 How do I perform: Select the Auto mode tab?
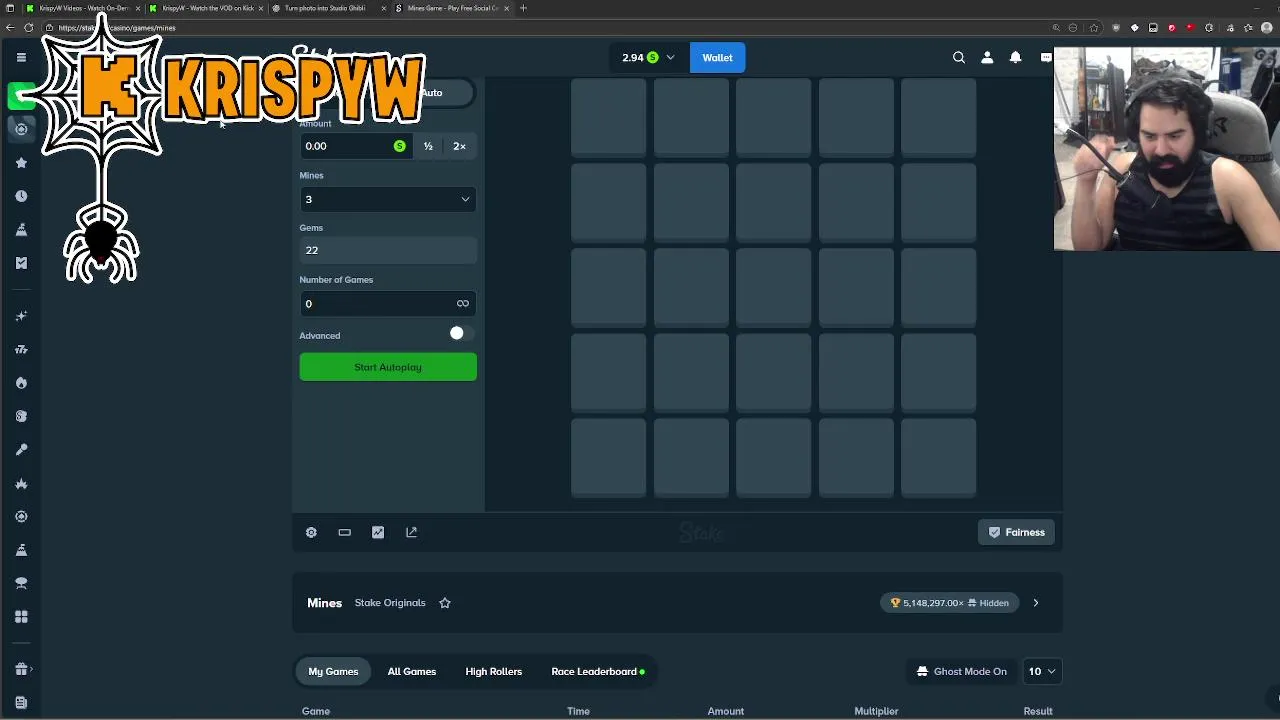432,93
